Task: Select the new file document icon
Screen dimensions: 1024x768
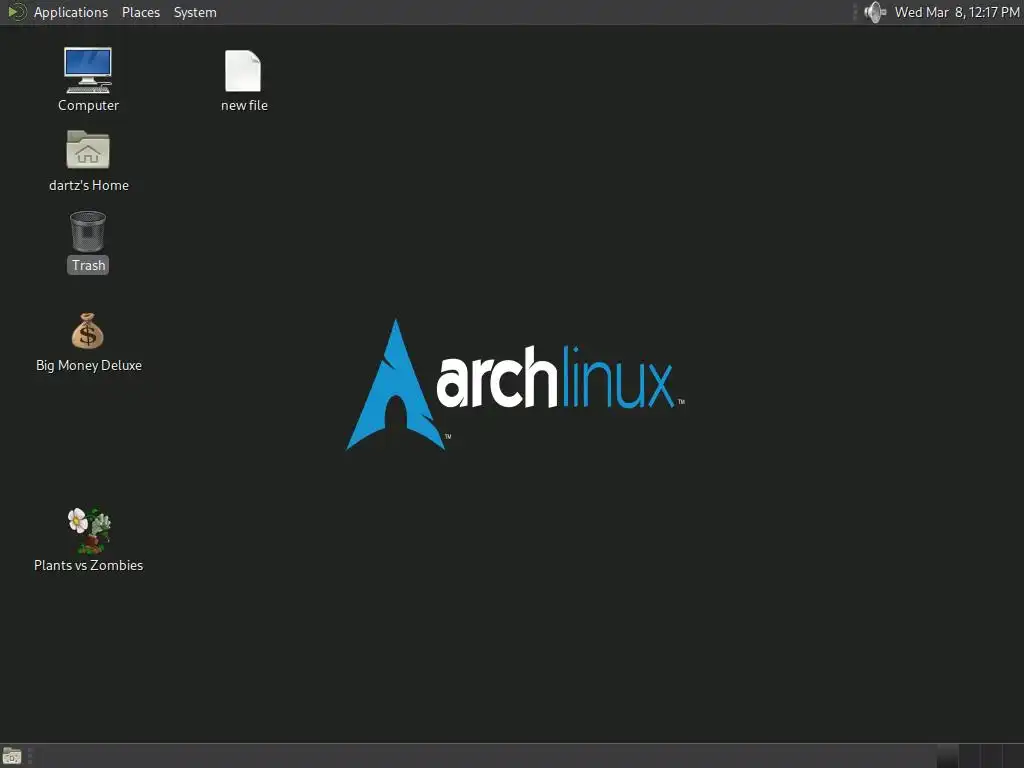Action: pos(243,71)
